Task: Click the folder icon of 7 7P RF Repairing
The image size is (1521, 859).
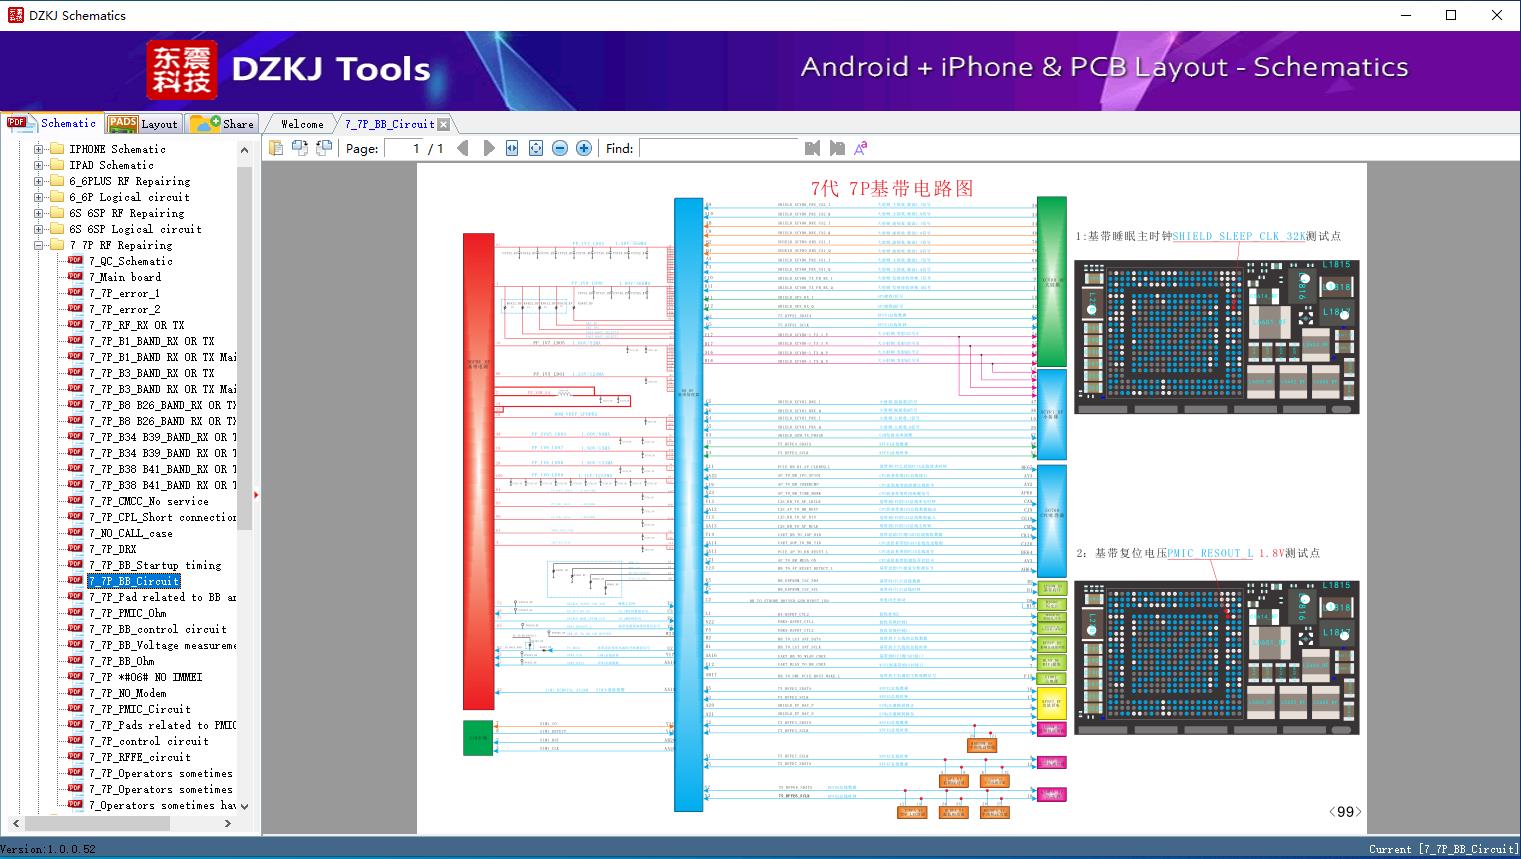Action: click(x=57, y=245)
